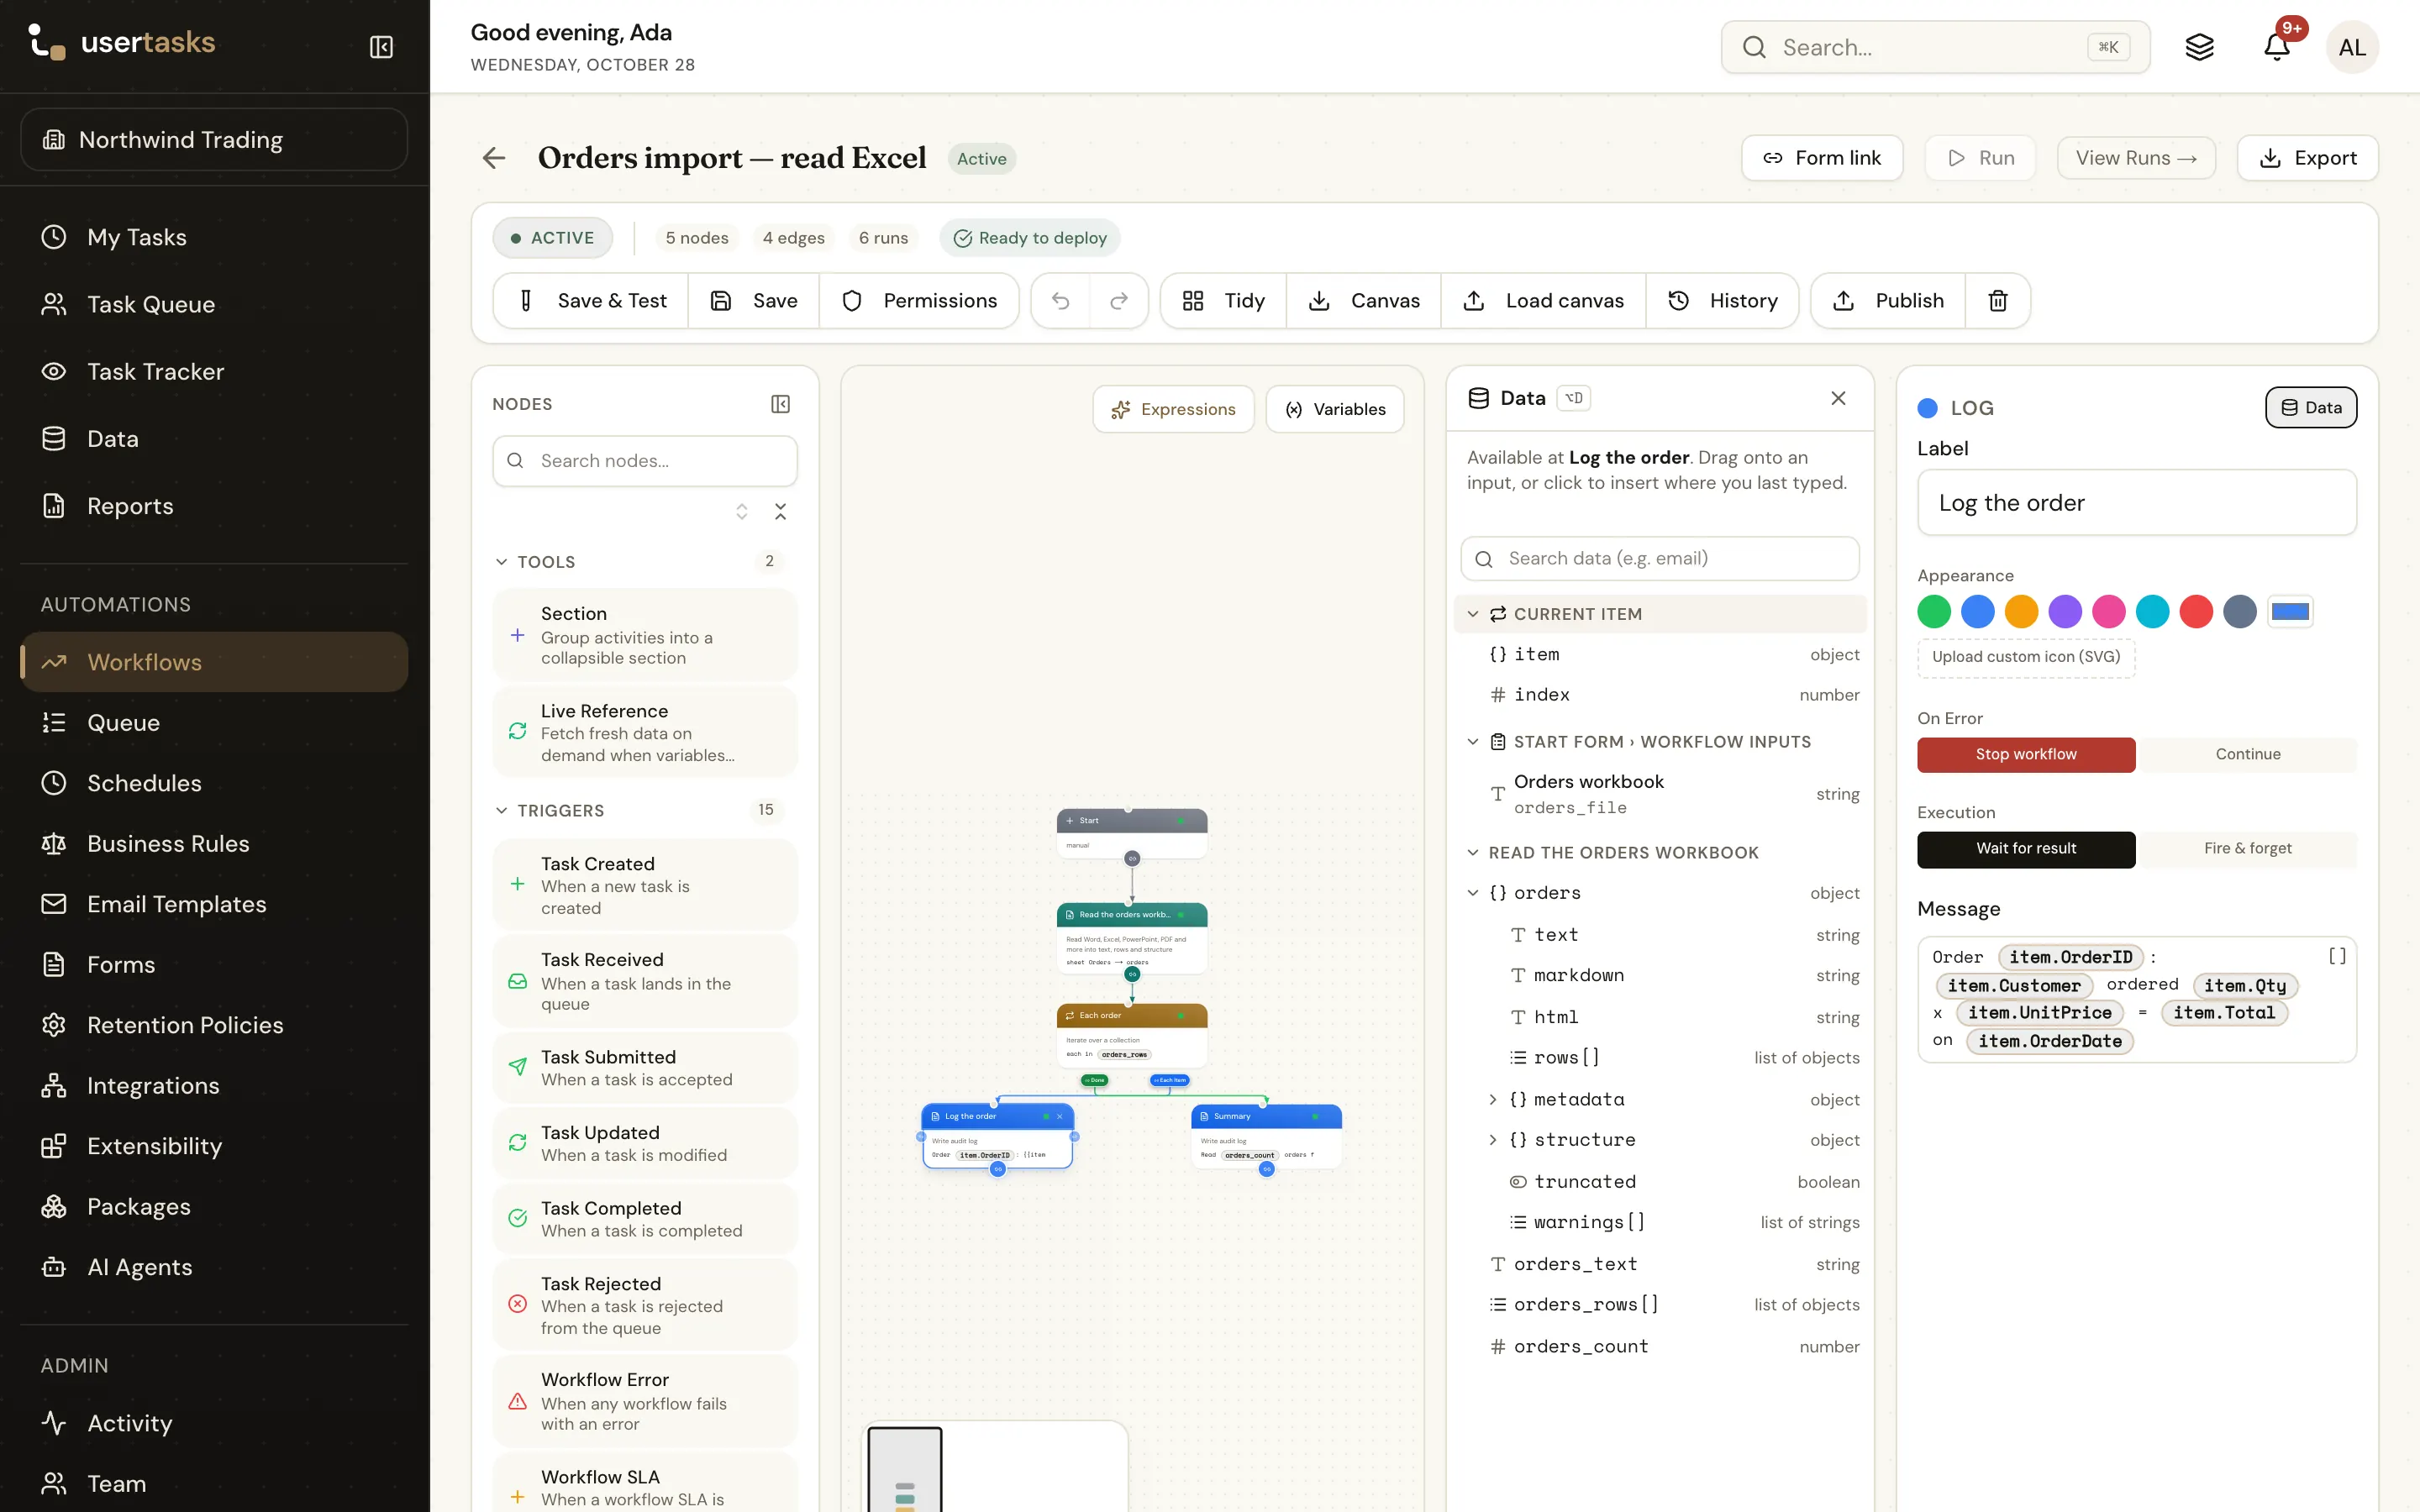Expand all node groups with up-down chevrons
Viewport: 2420px width, 1512px height.
pyautogui.click(x=742, y=512)
